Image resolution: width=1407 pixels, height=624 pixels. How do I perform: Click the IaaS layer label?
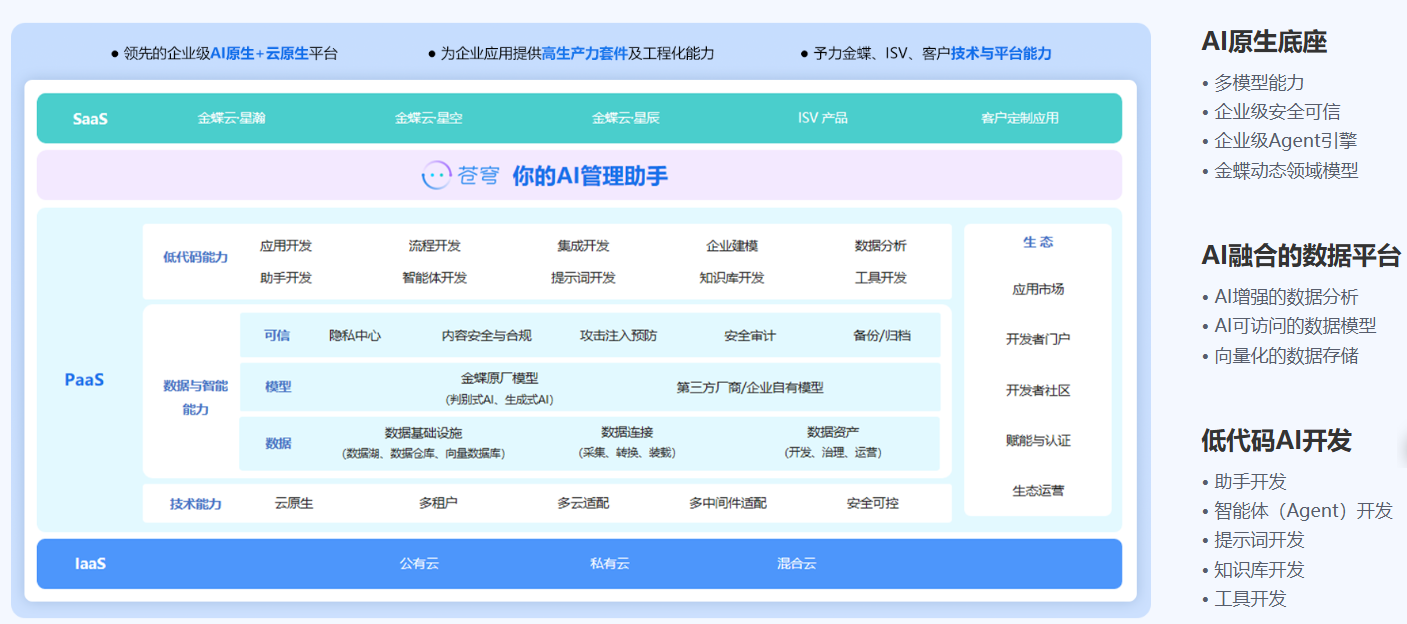click(90, 564)
